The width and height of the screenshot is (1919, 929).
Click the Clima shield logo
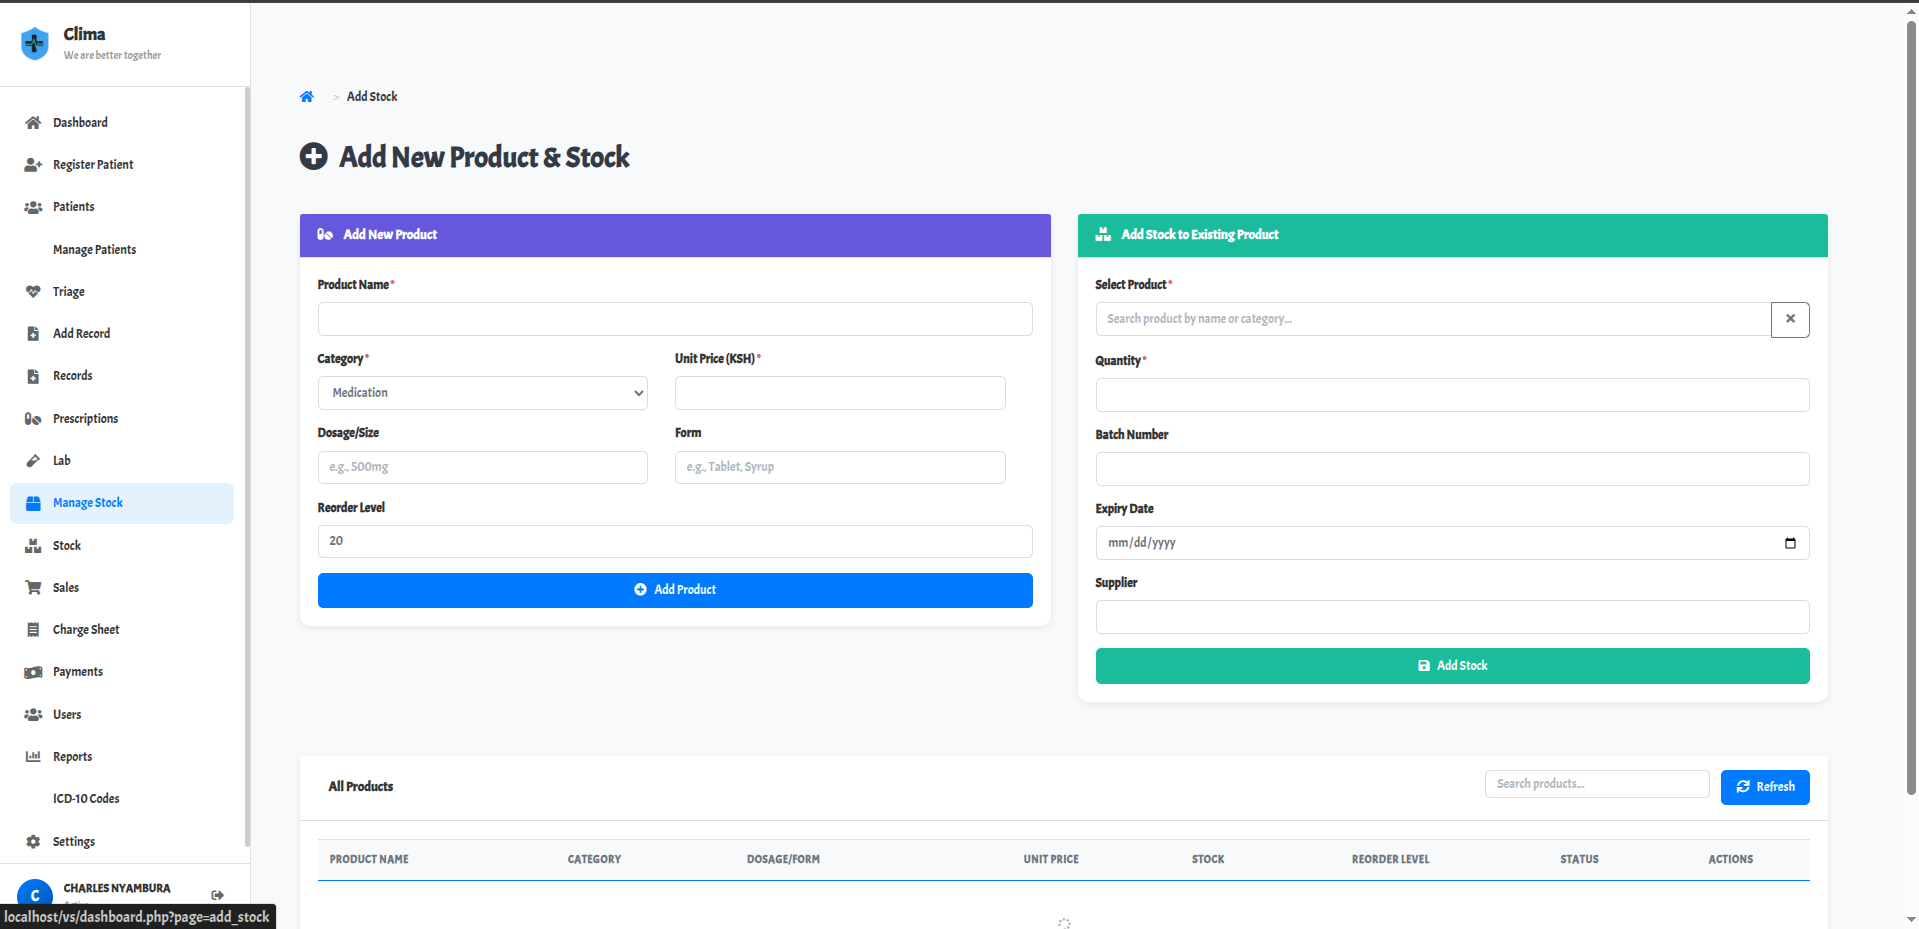pos(35,43)
